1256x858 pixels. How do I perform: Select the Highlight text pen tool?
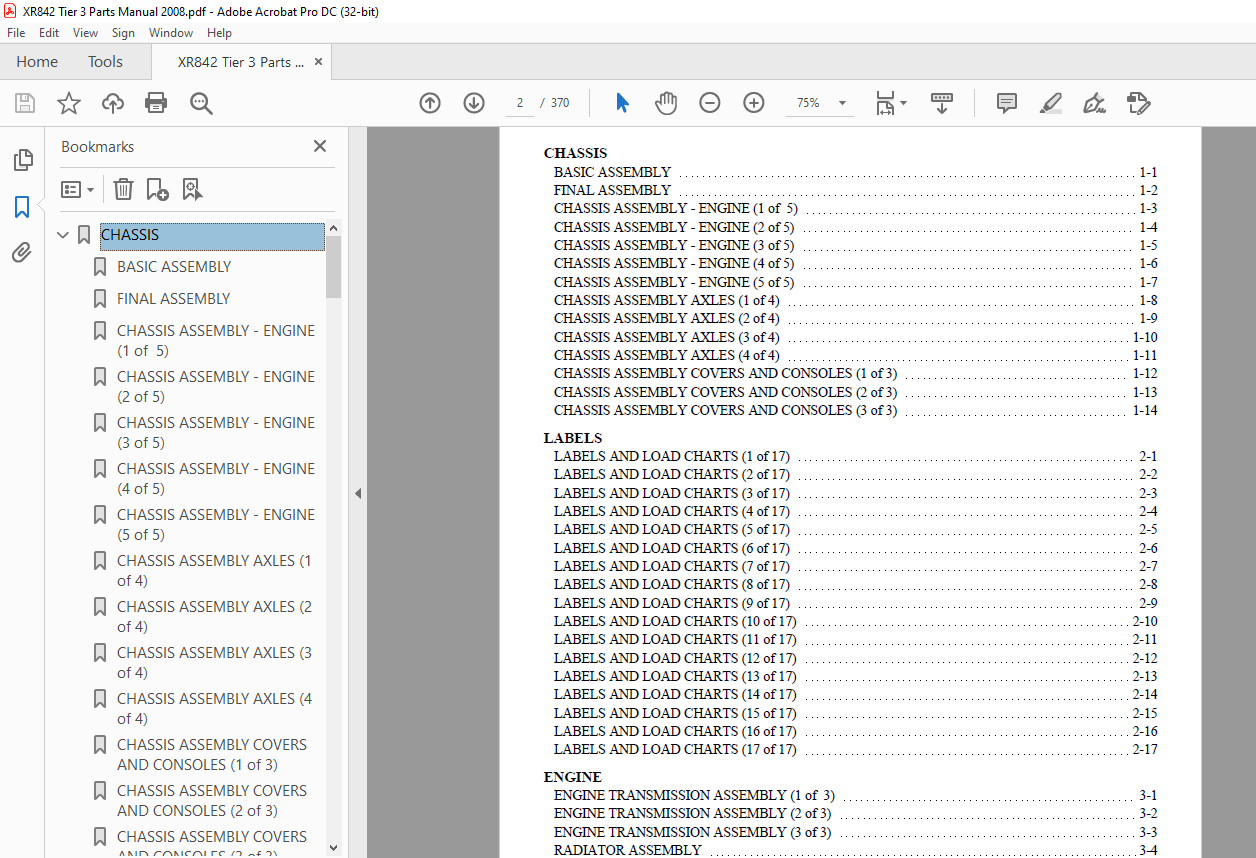coord(1050,103)
